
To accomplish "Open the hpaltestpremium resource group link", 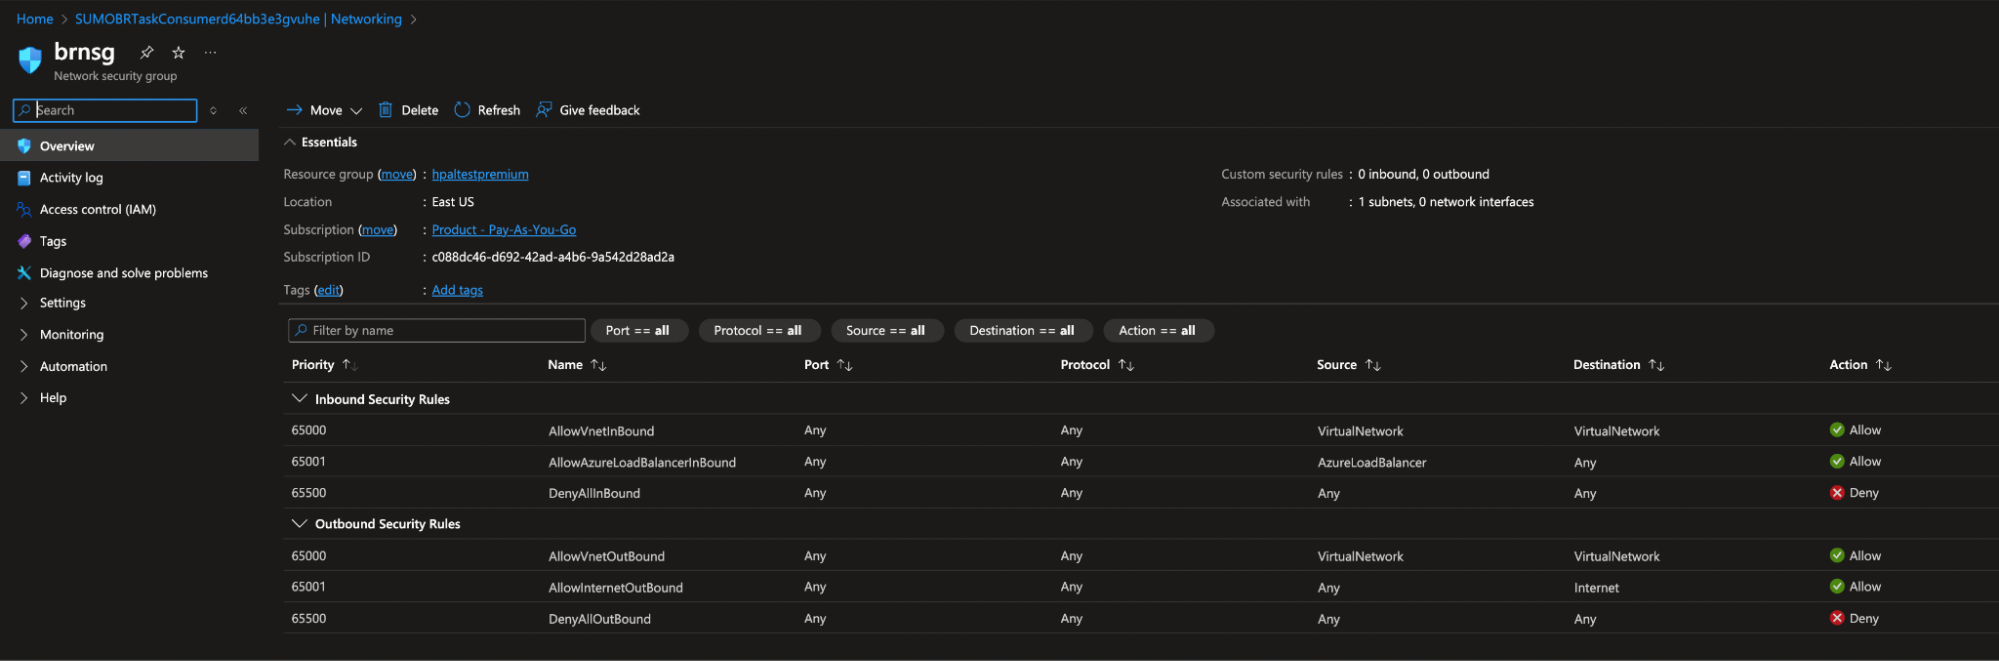I will [x=480, y=174].
